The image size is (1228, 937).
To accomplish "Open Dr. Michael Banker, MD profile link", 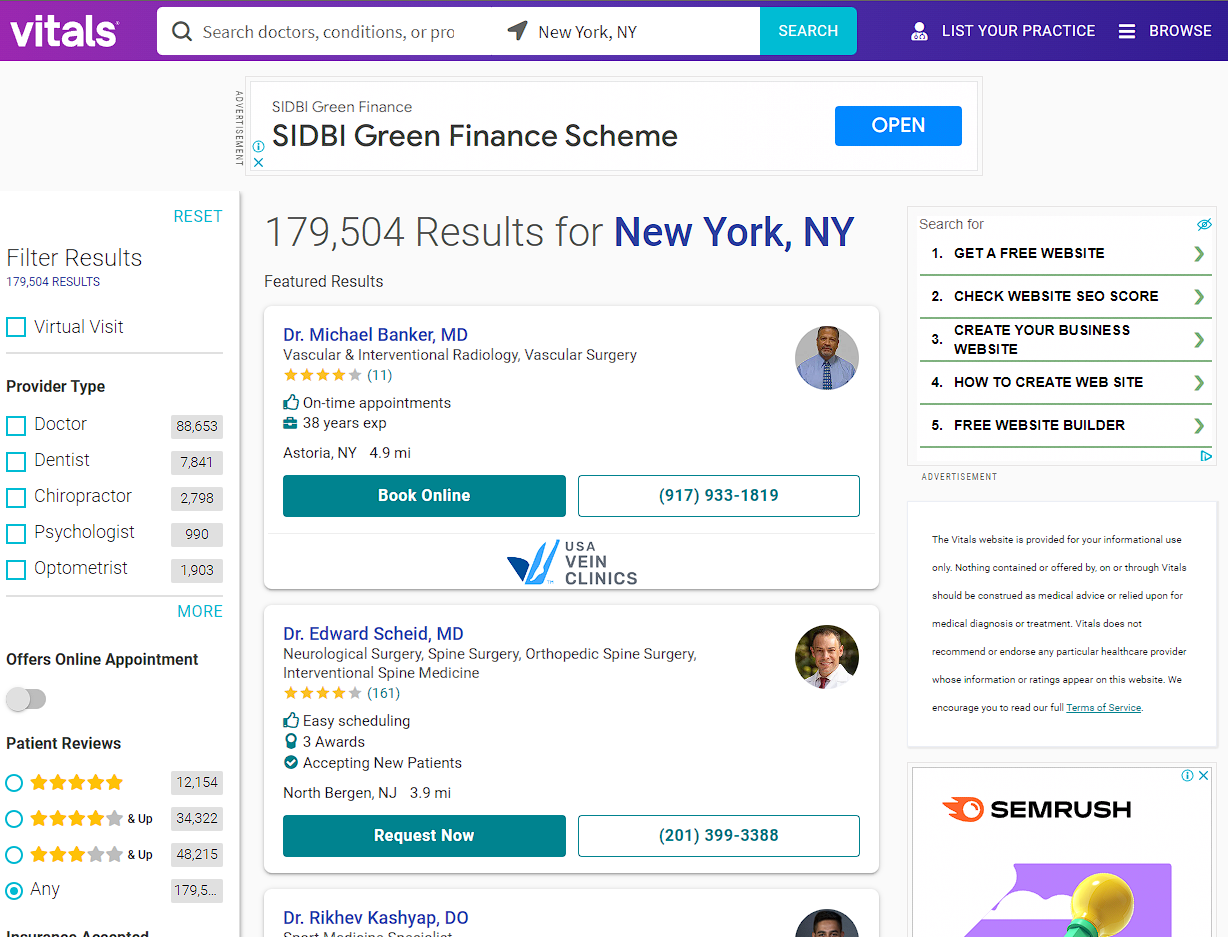I will tap(375, 335).
